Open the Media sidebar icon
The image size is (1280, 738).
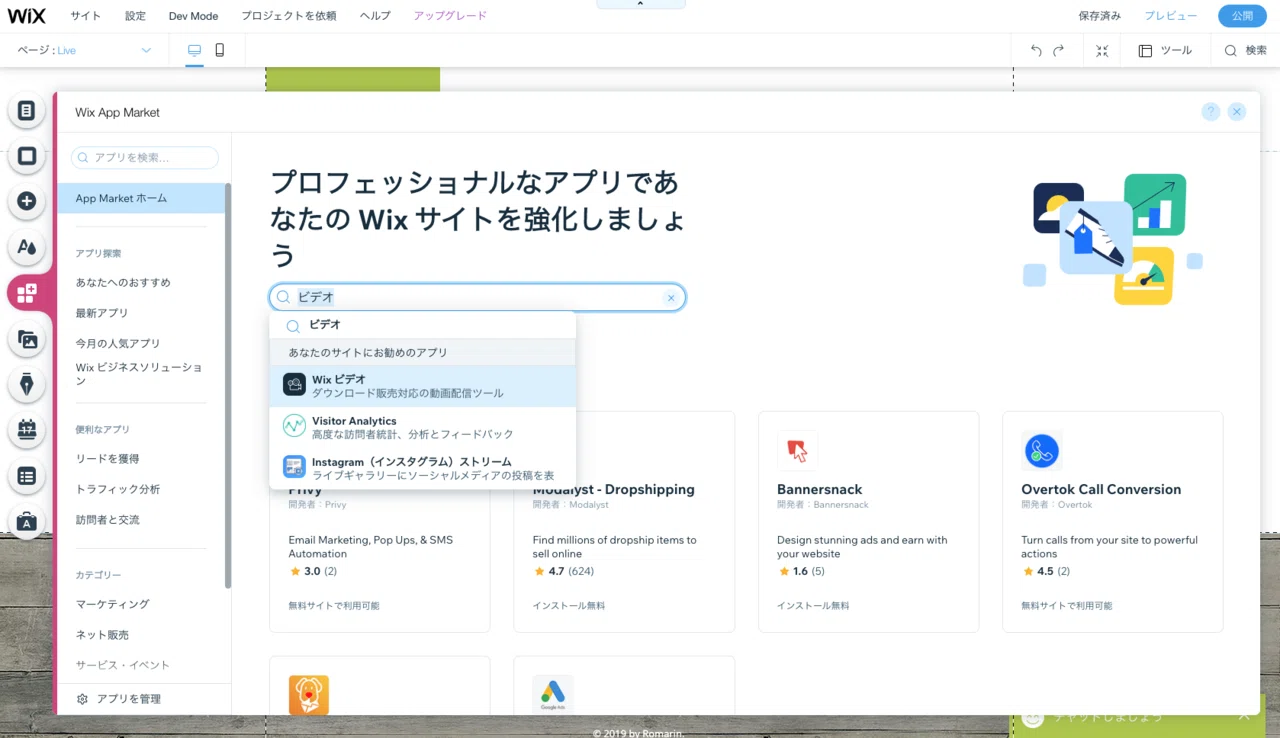pyautogui.click(x=27, y=339)
